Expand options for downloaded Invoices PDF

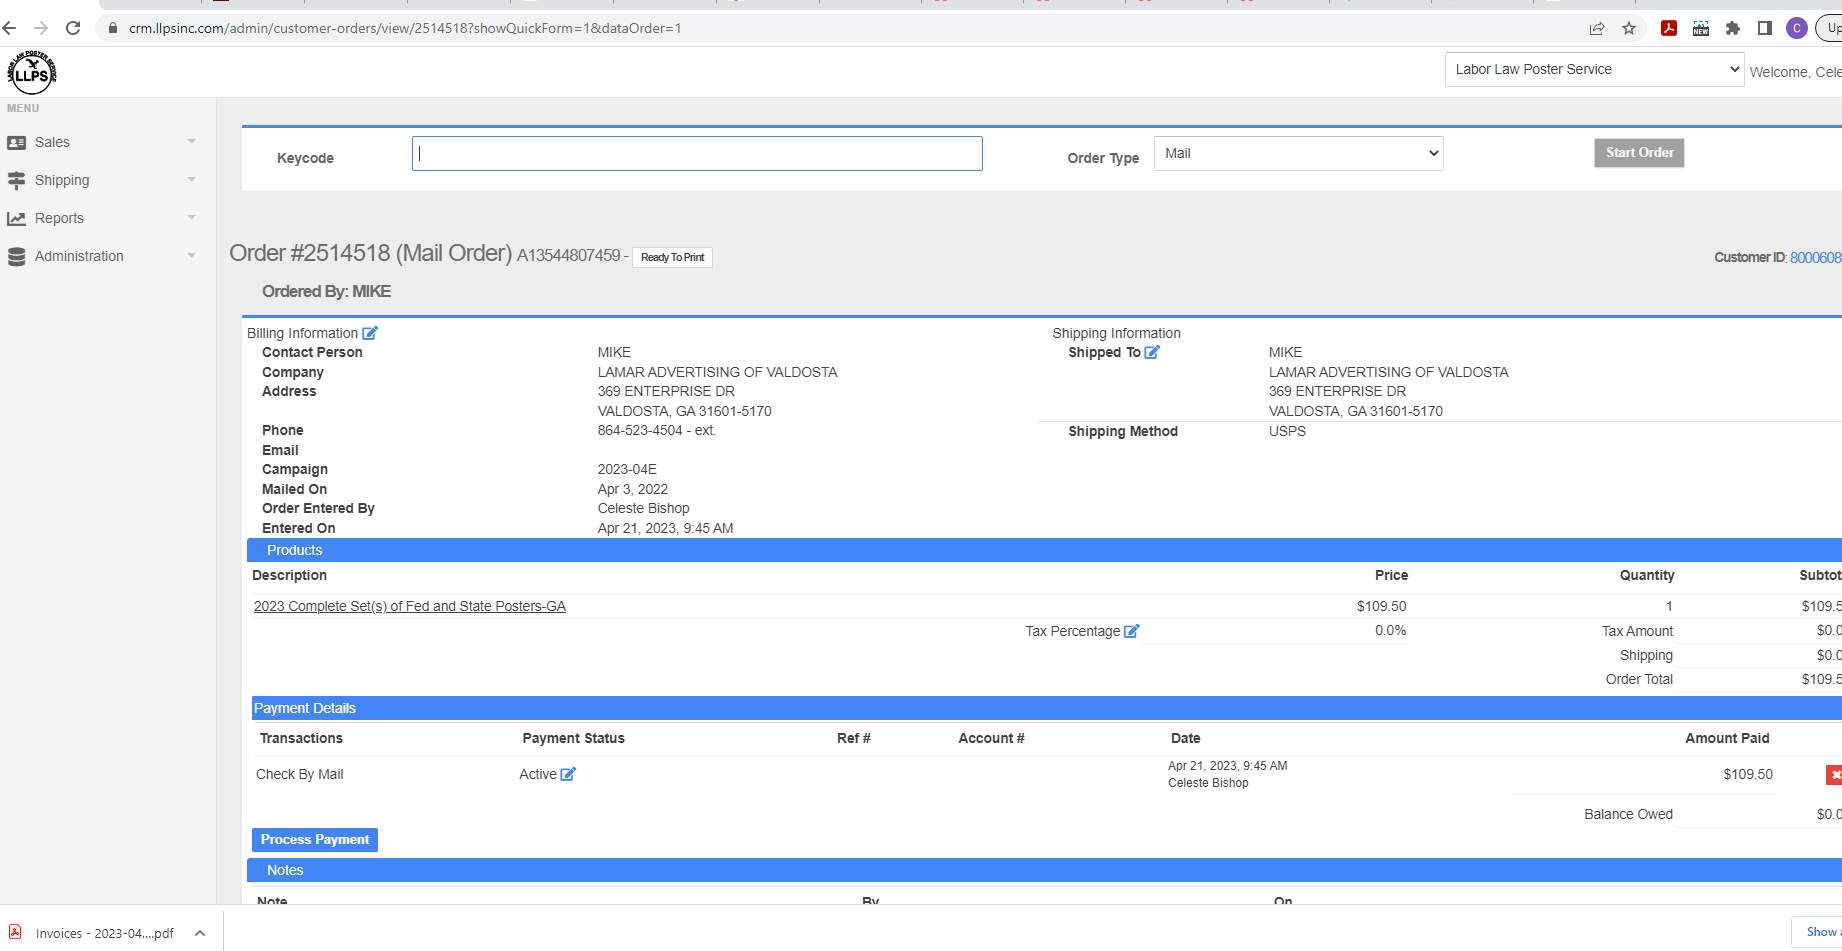(x=200, y=933)
